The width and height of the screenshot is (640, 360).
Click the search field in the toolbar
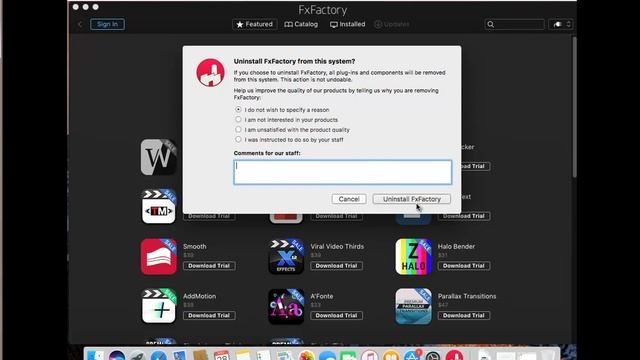(x=514, y=24)
